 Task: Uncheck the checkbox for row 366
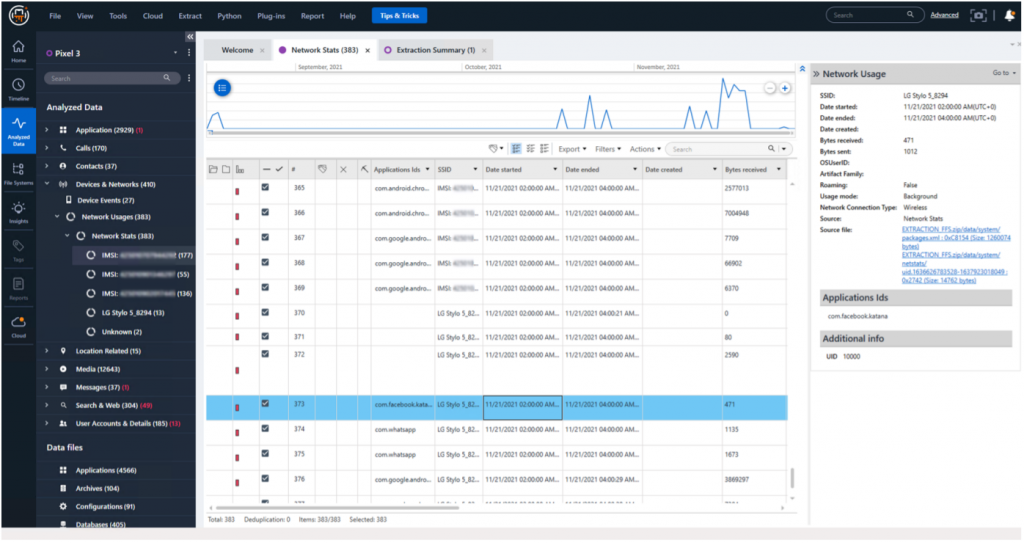click(265, 212)
